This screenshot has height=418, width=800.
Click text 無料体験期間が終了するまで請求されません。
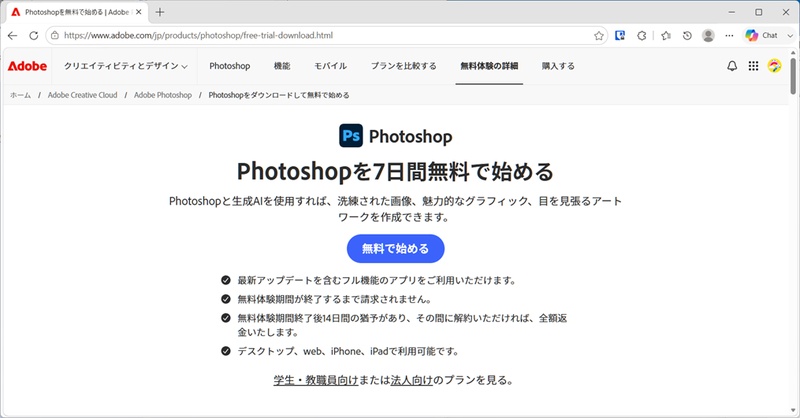pyautogui.click(x=335, y=299)
